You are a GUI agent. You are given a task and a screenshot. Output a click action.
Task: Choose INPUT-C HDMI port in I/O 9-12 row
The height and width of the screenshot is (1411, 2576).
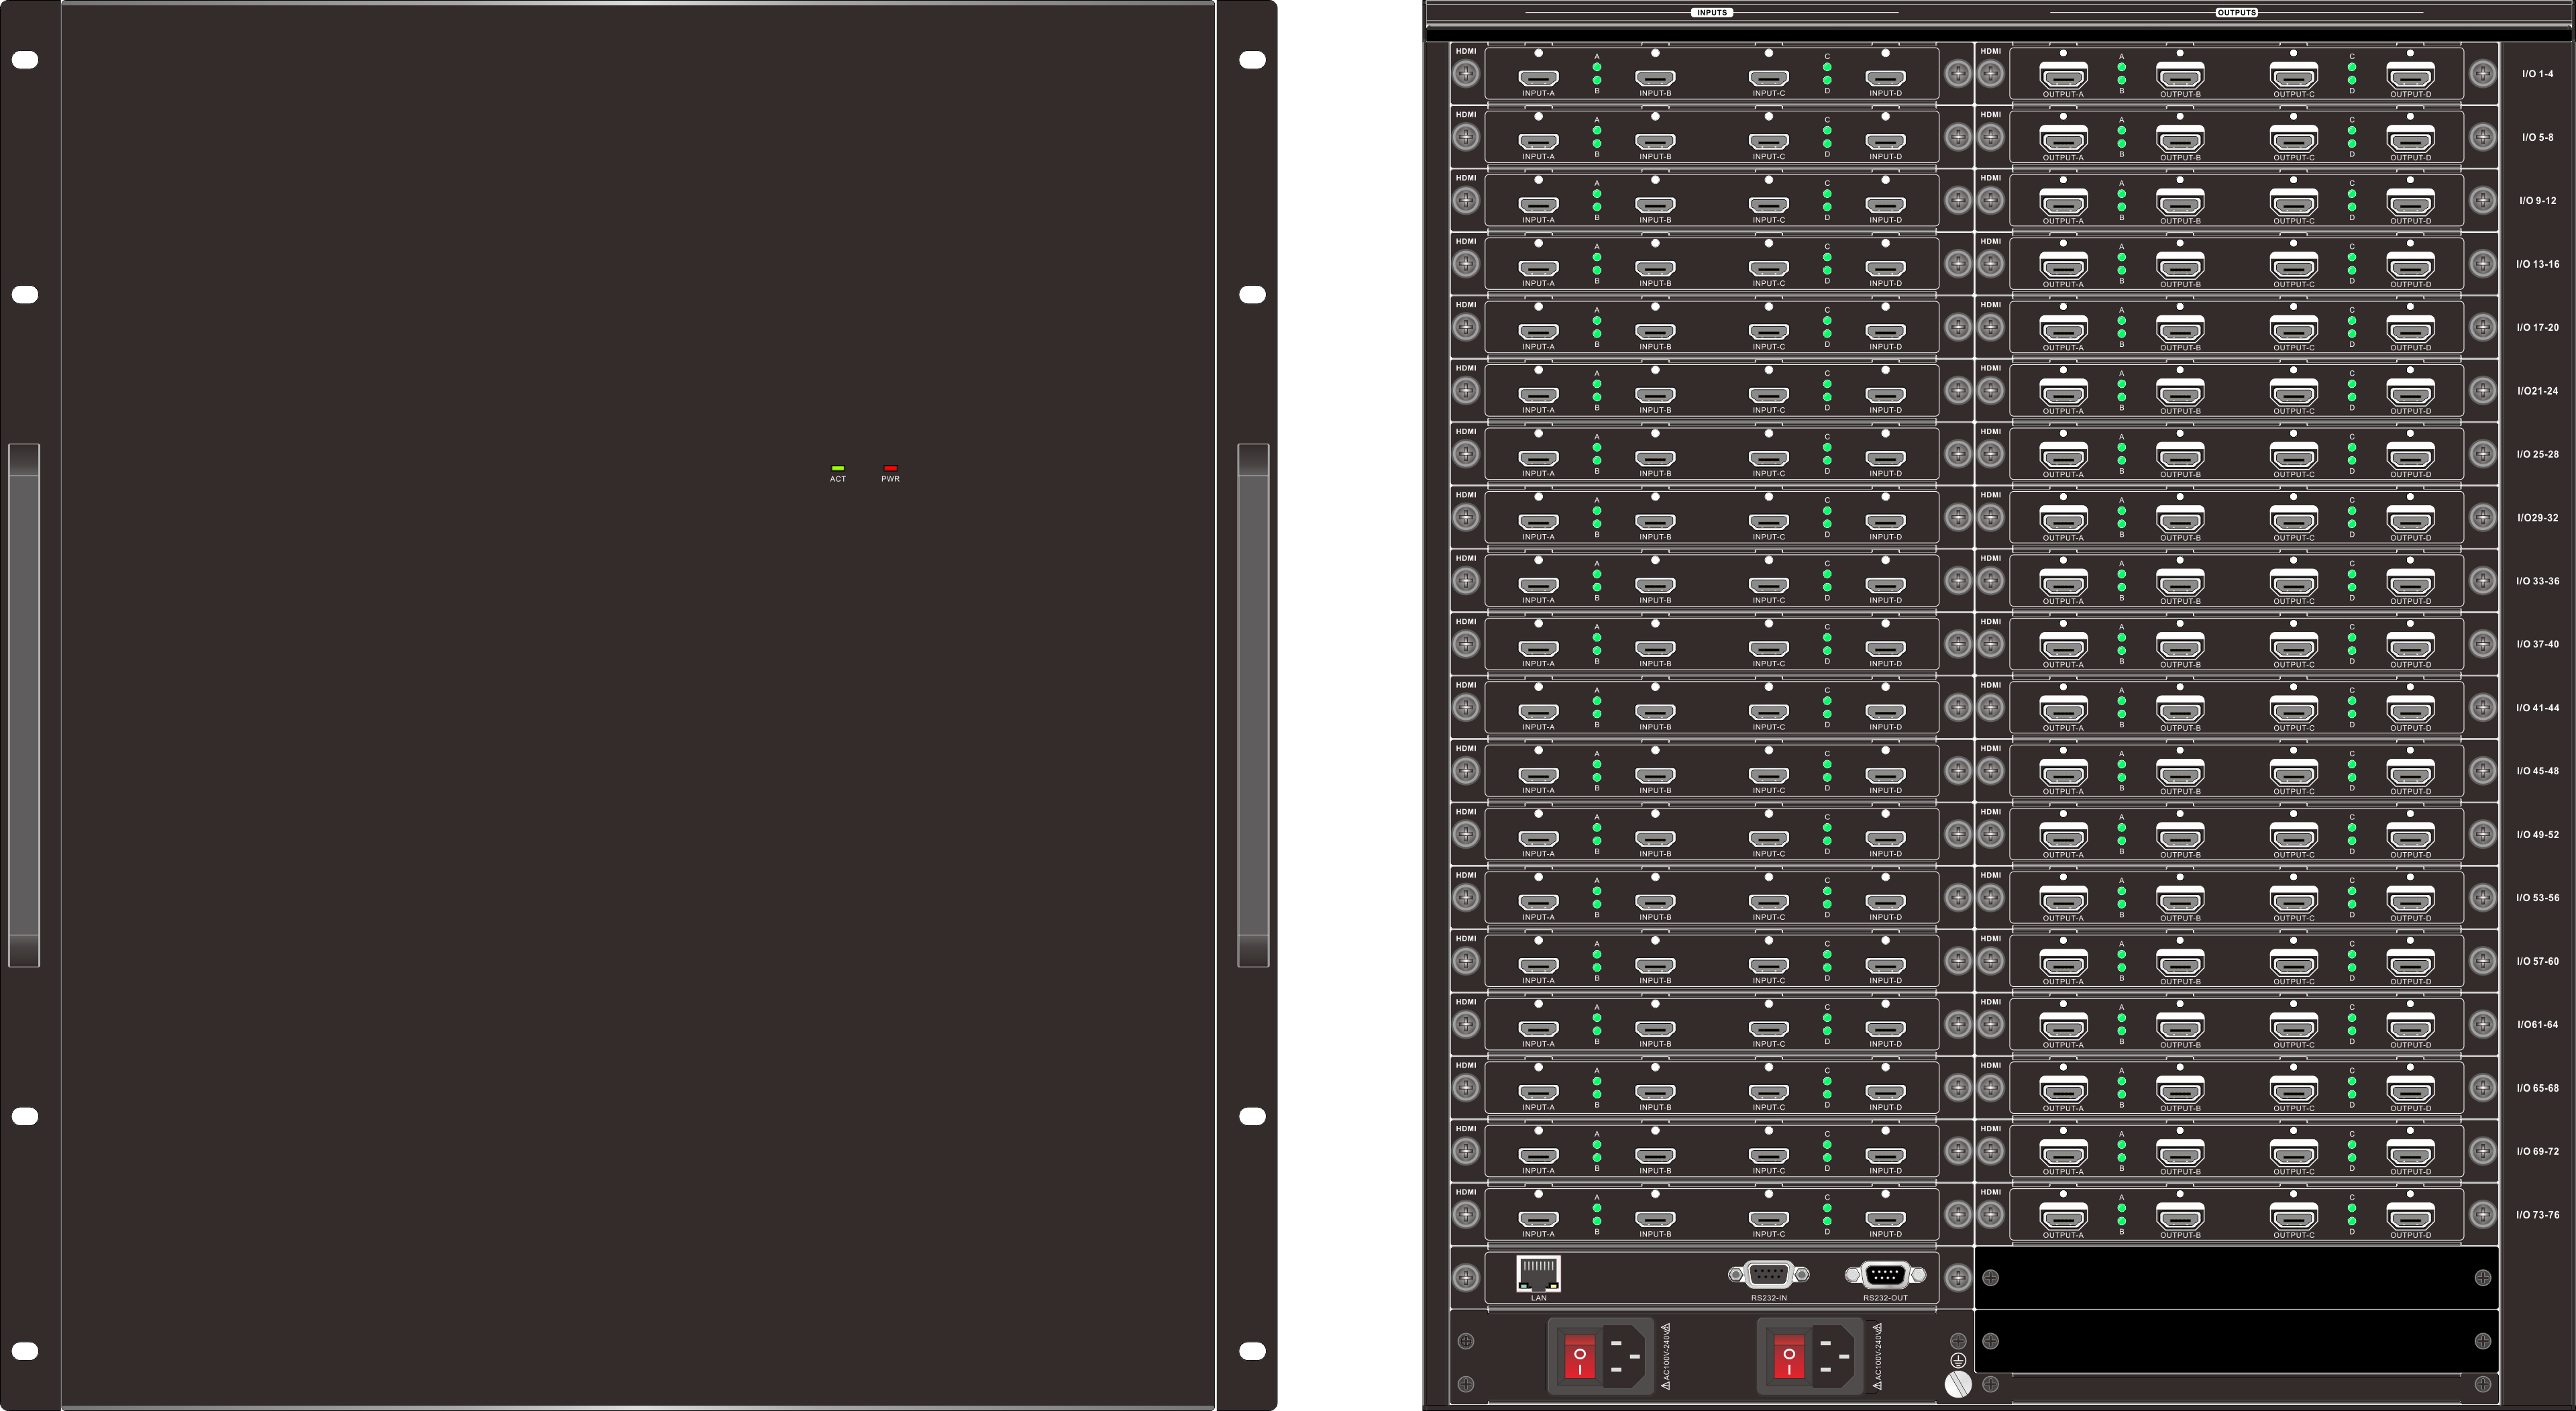(1768, 205)
